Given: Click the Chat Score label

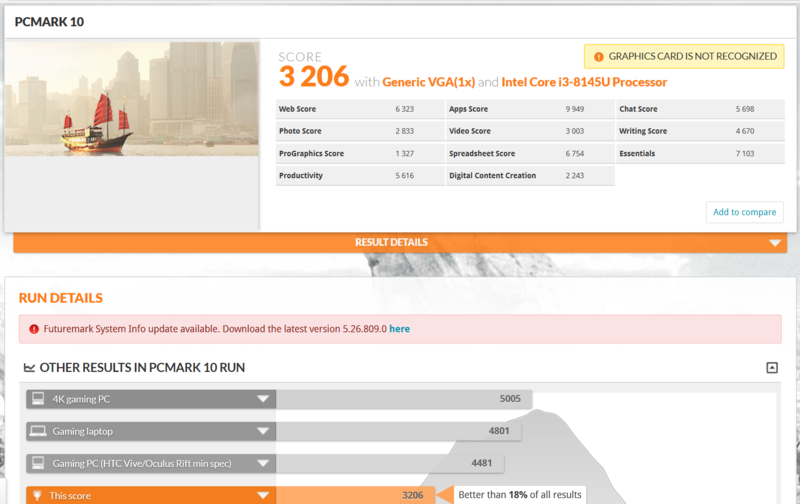Looking at the screenshot, I should click(638, 109).
